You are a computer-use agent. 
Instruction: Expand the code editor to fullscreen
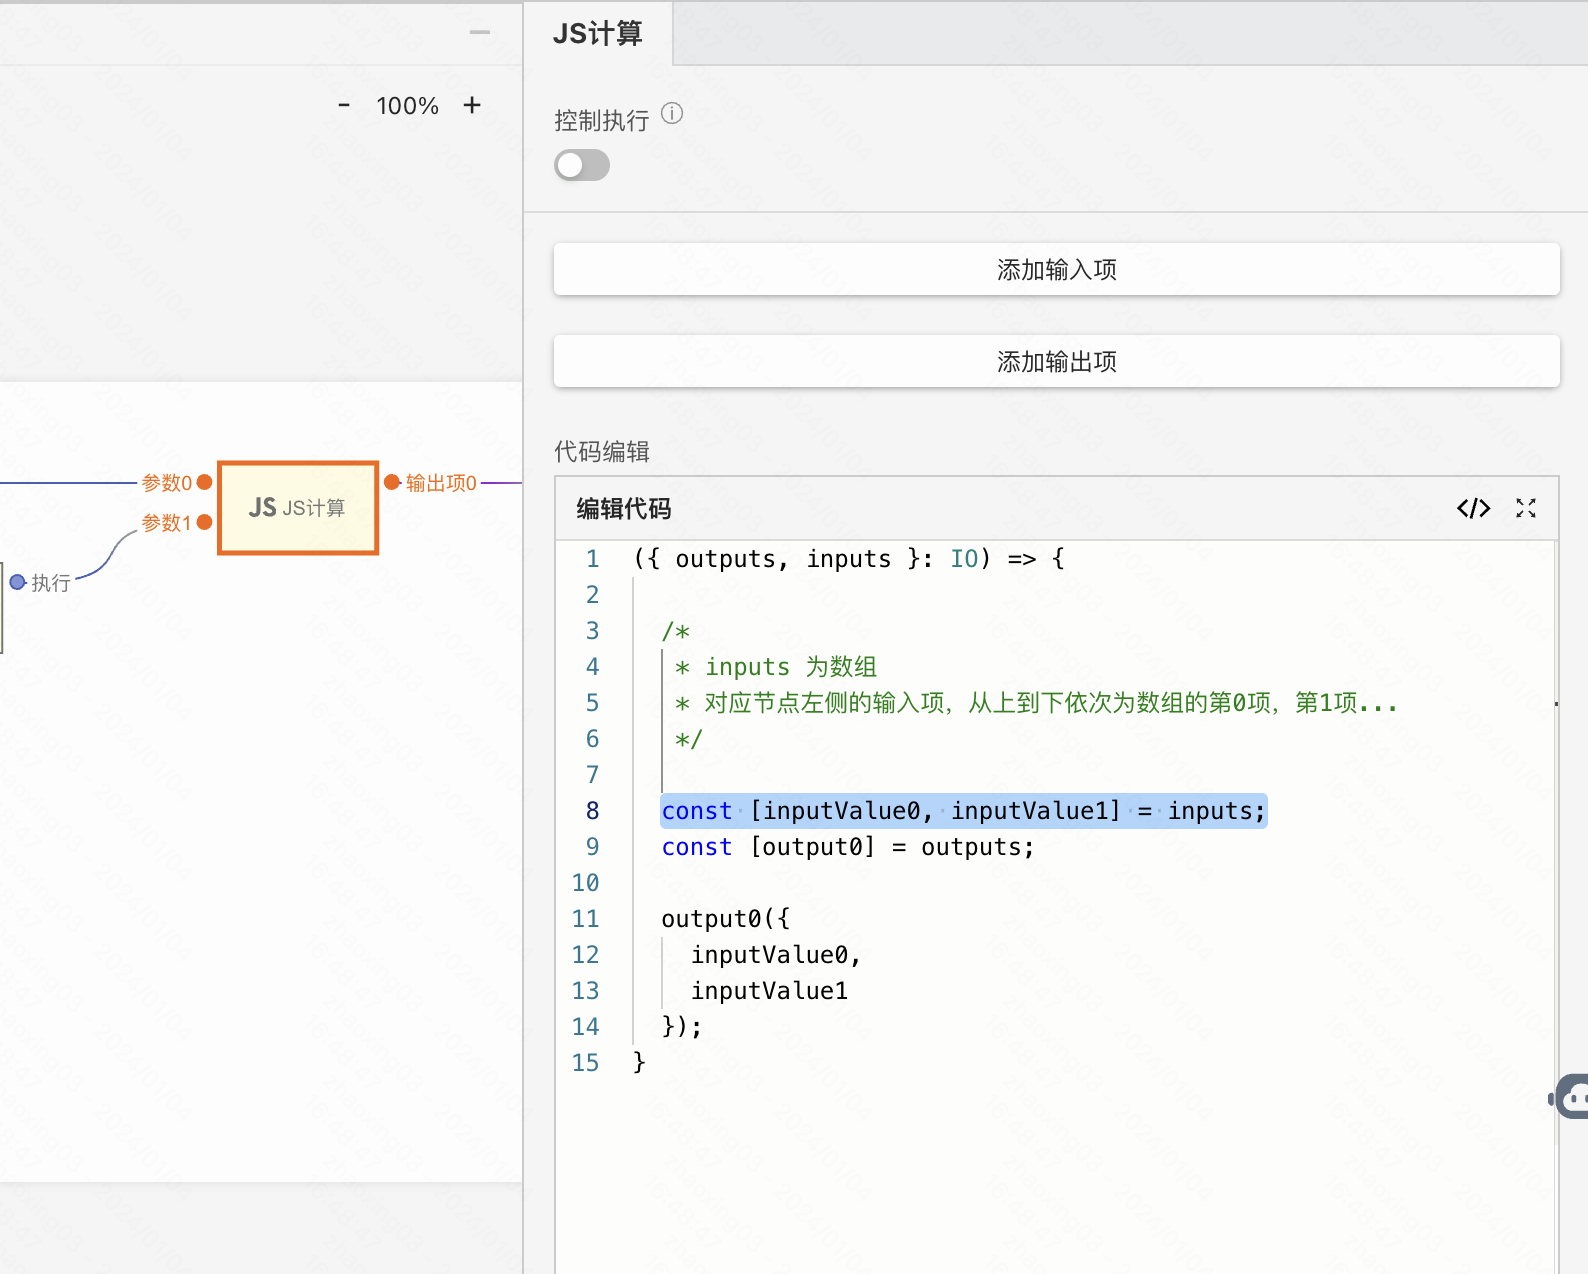1526,508
